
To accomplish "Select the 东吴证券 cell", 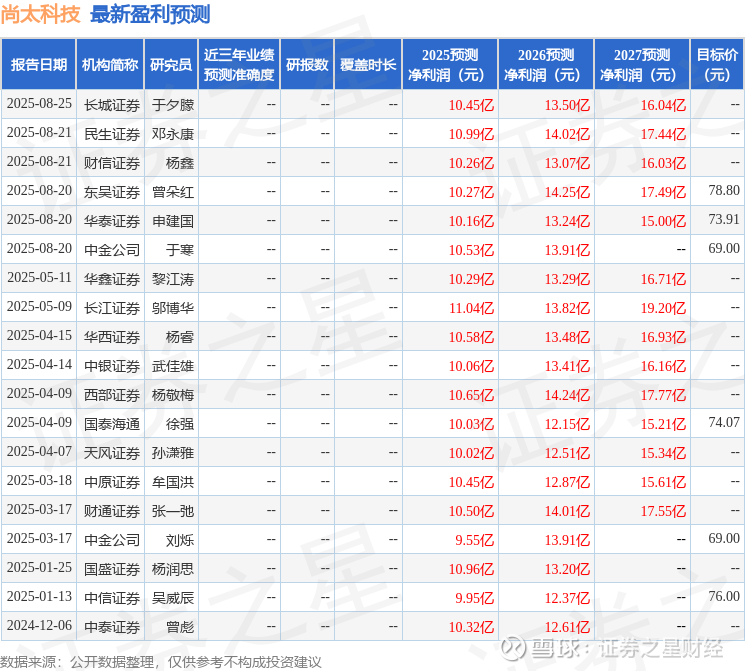I will coord(112,192).
